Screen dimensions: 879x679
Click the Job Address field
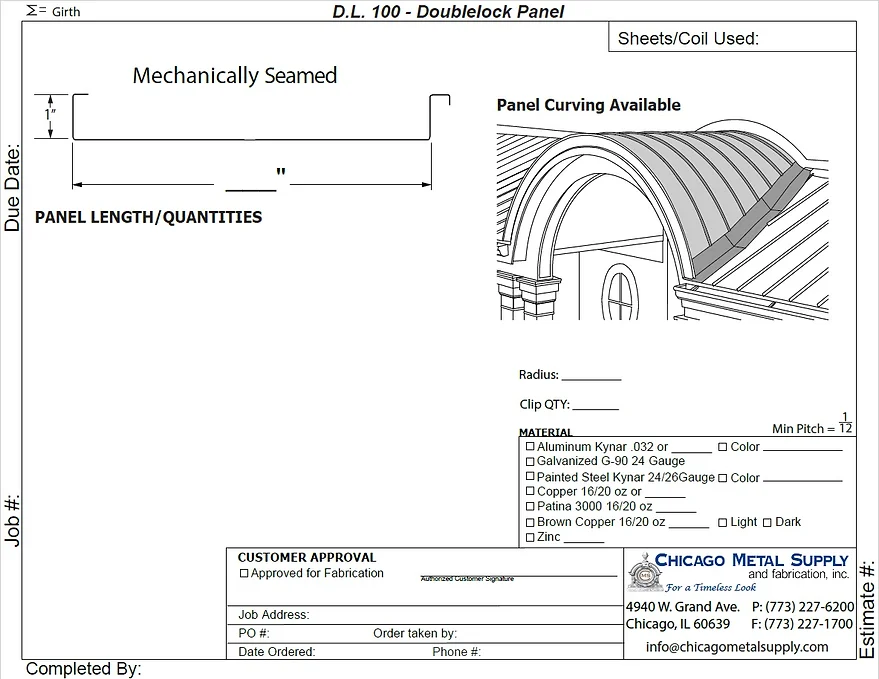[x=425, y=615]
